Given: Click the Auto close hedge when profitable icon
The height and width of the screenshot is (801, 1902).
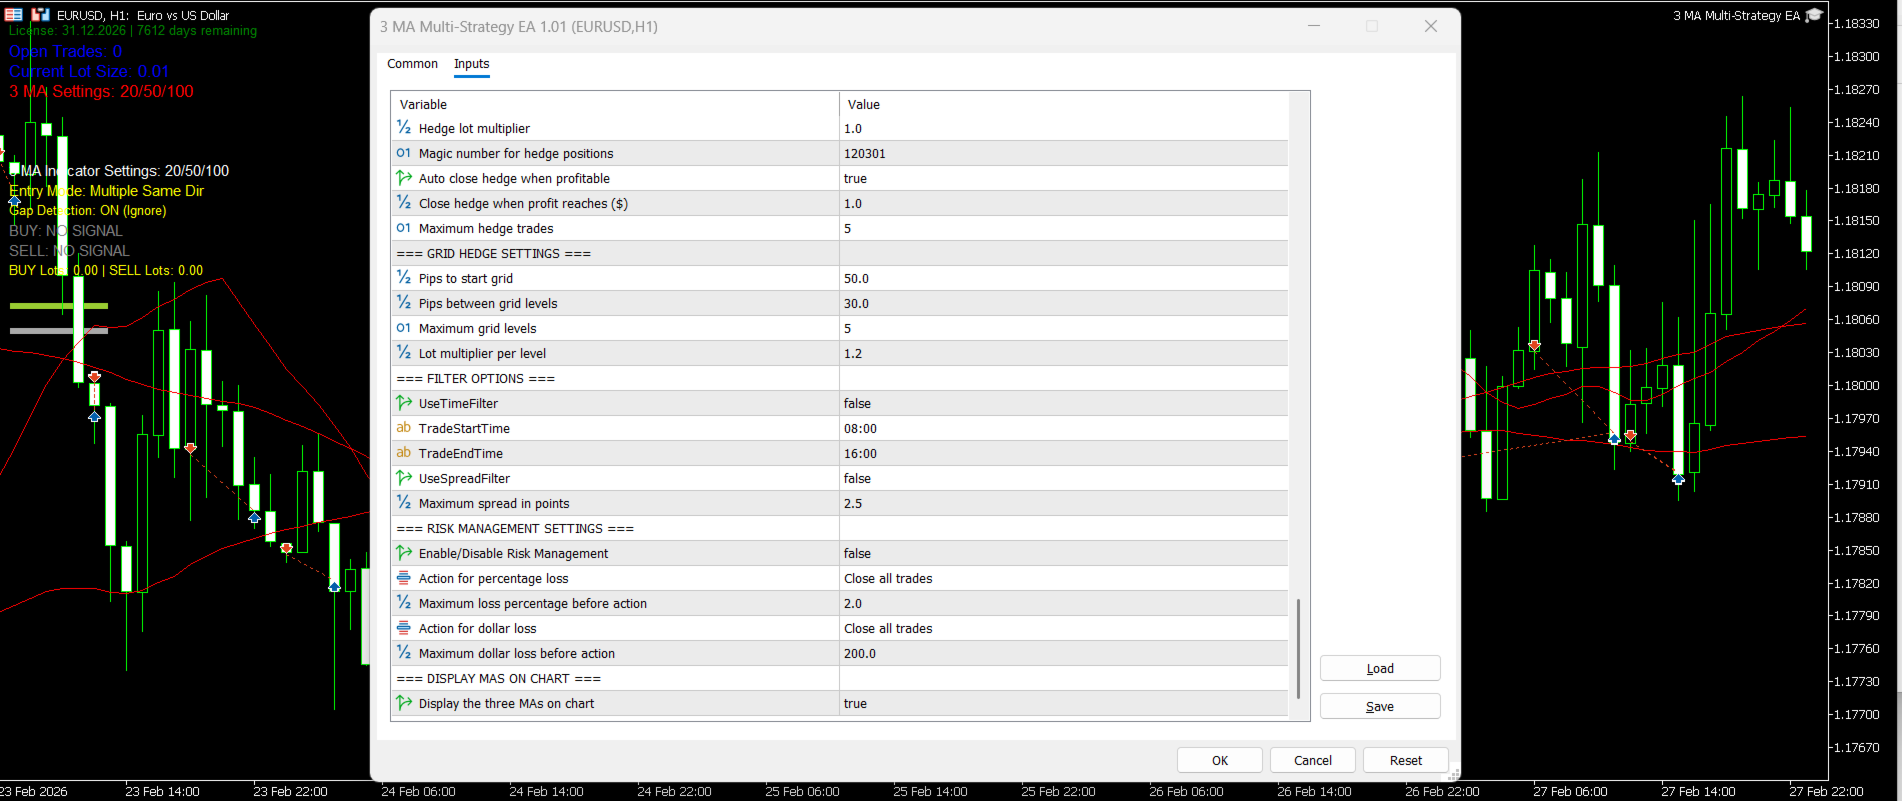Looking at the screenshot, I should coord(404,178).
